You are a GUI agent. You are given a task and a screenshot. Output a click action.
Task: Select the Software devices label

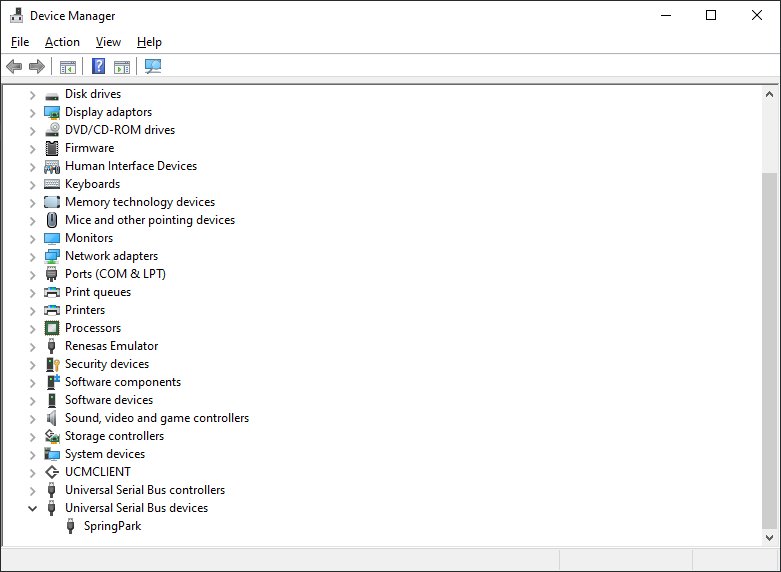click(x=109, y=400)
